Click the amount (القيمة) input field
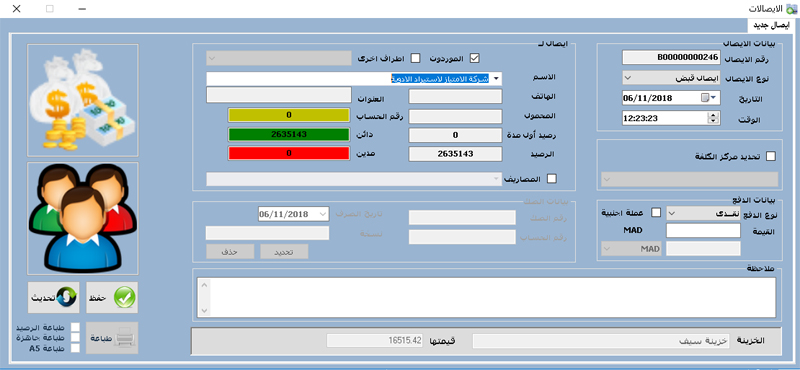 [x=704, y=231]
